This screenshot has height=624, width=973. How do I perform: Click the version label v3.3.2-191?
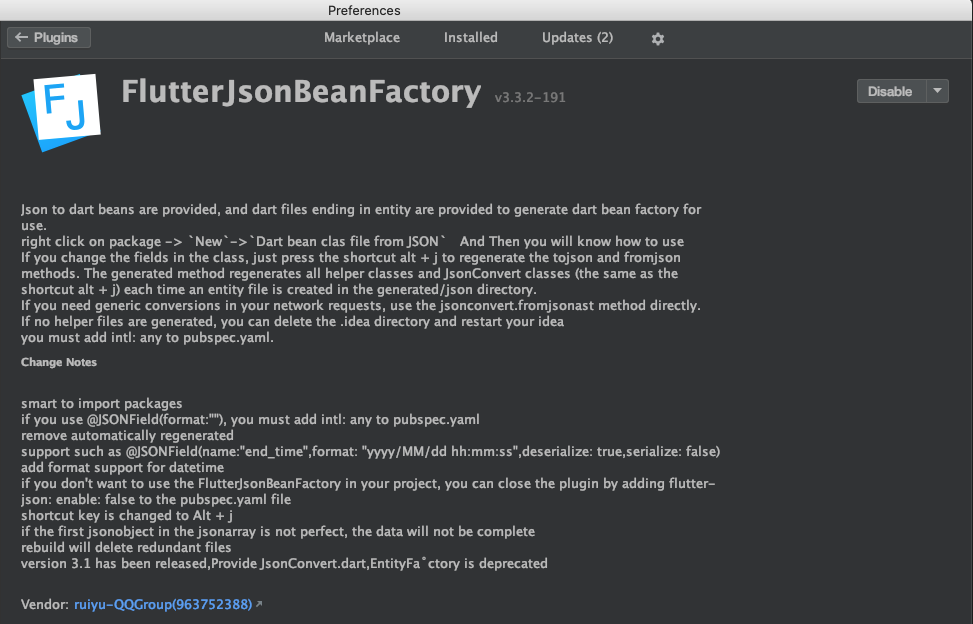click(x=530, y=97)
